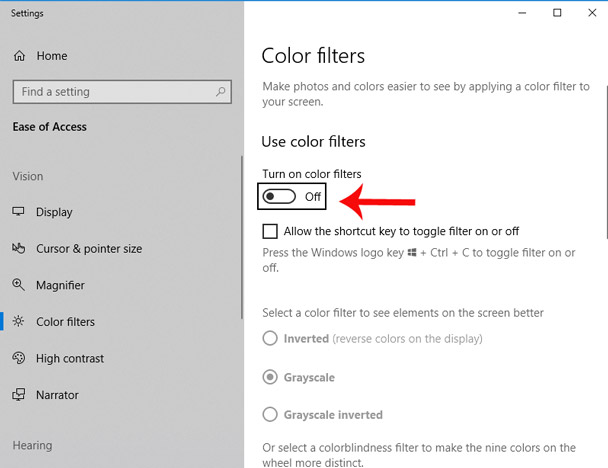The image size is (608, 468).
Task: Focus the Find a setting search box
Action: pos(110,92)
